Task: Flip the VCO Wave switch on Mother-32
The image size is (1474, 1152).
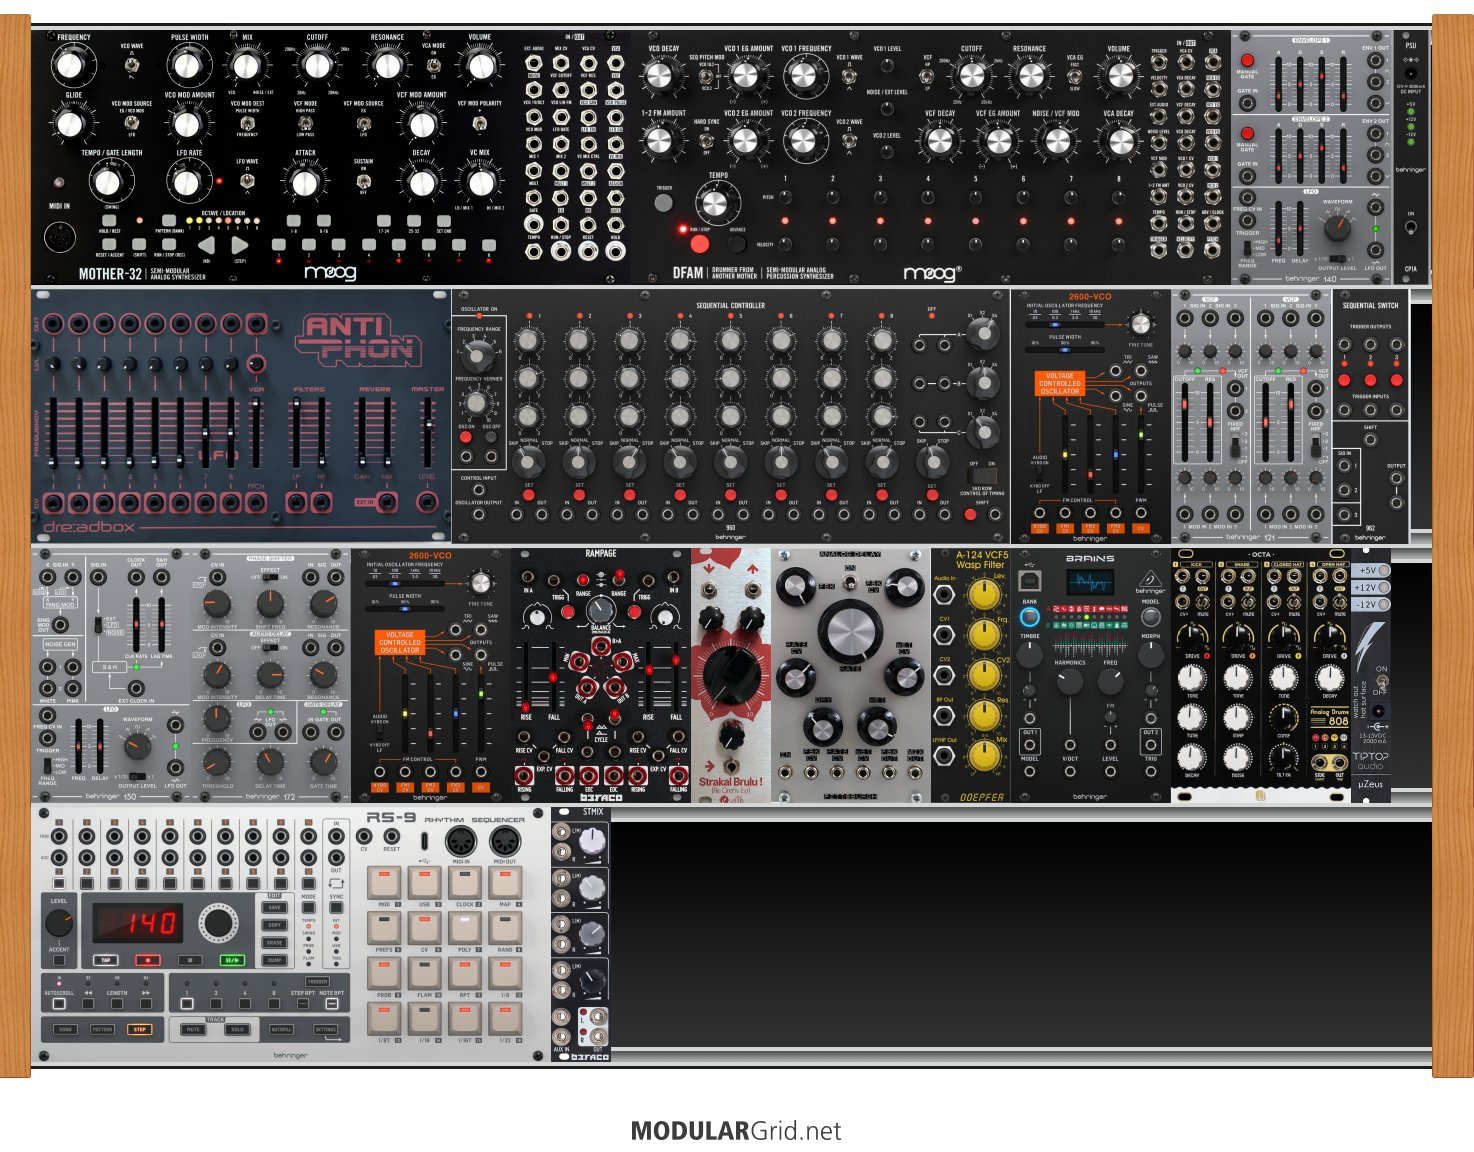Action: click(x=132, y=66)
